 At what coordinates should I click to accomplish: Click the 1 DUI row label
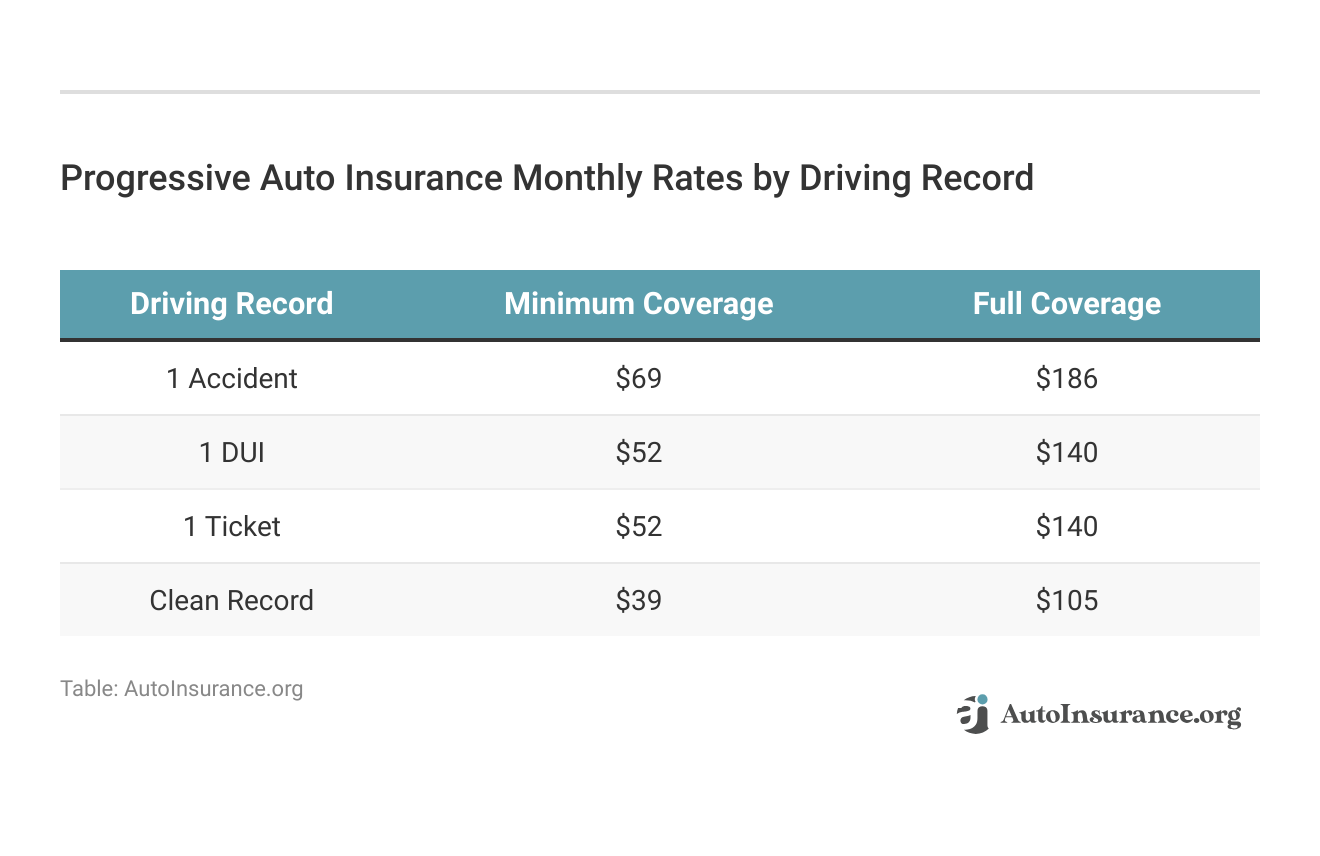point(231,453)
